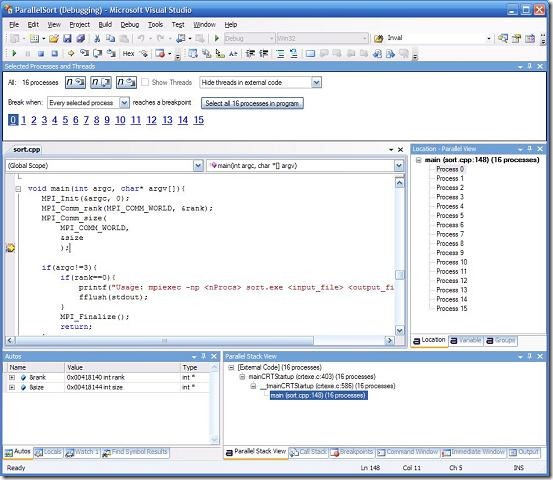Click first process stepping mode icon button
The width and height of the screenshot is (553, 480).
click(75, 82)
